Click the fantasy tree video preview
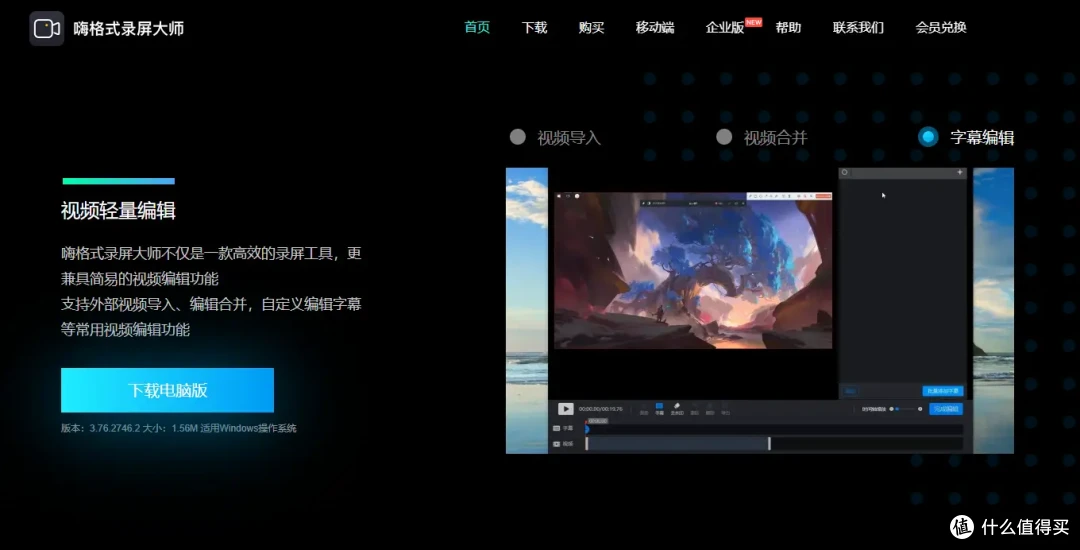 [693, 271]
